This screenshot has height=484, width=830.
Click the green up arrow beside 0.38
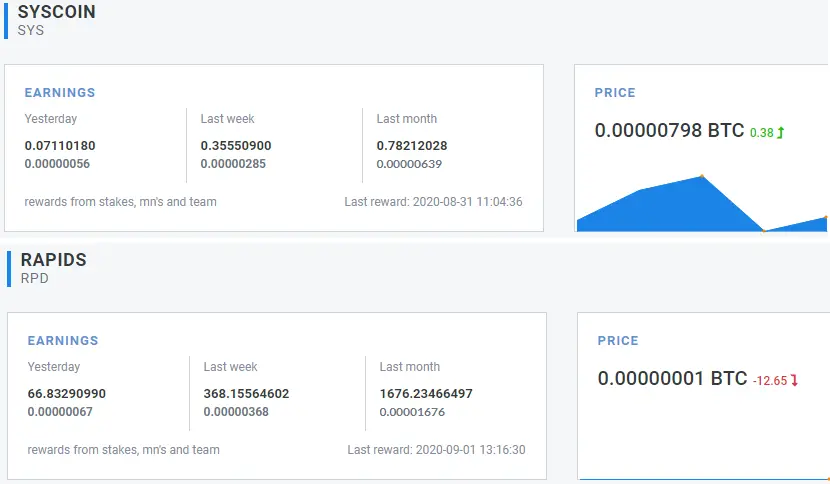tap(781, 132)
